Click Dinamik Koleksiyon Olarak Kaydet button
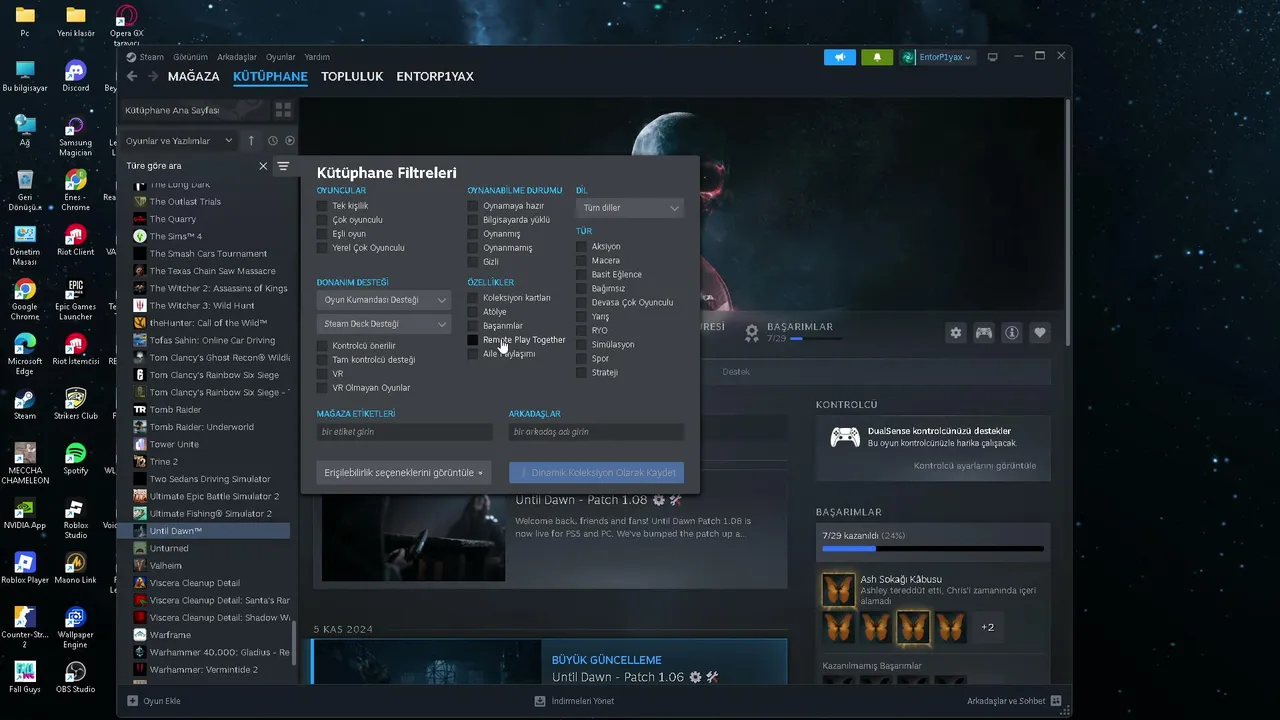 click(596, 473)
